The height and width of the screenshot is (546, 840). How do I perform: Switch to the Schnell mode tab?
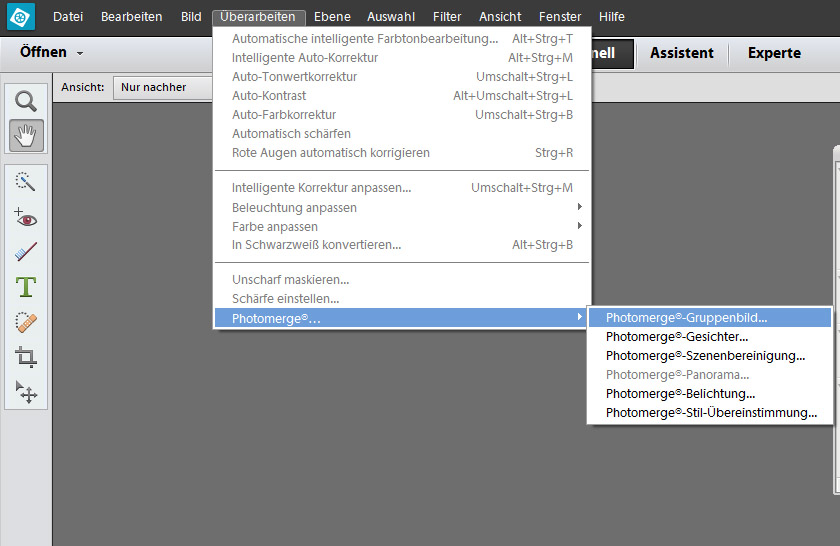tap(612, 53)
